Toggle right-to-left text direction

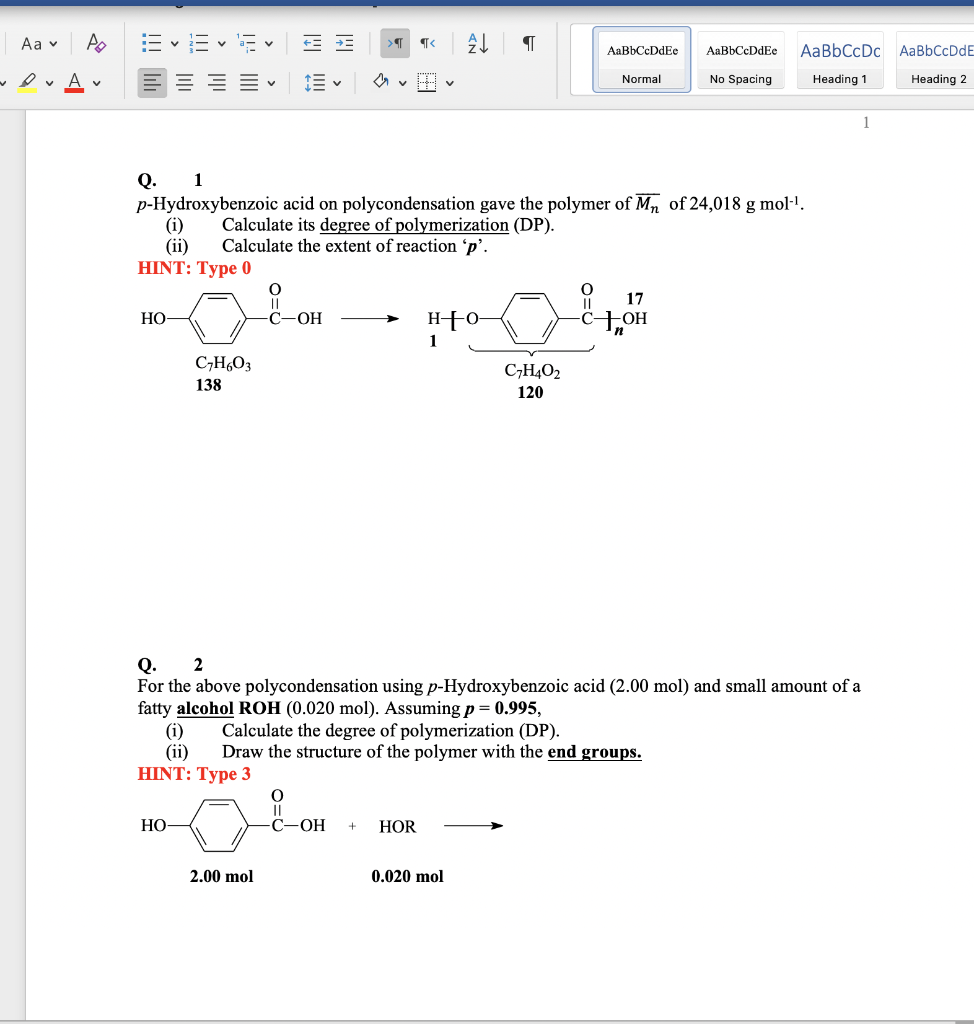[x=427, y=42]
